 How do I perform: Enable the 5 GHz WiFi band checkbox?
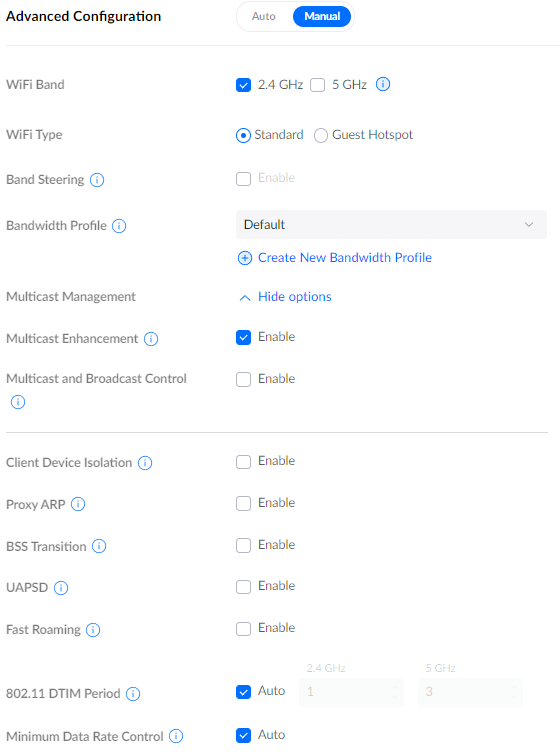click(317, 85)
